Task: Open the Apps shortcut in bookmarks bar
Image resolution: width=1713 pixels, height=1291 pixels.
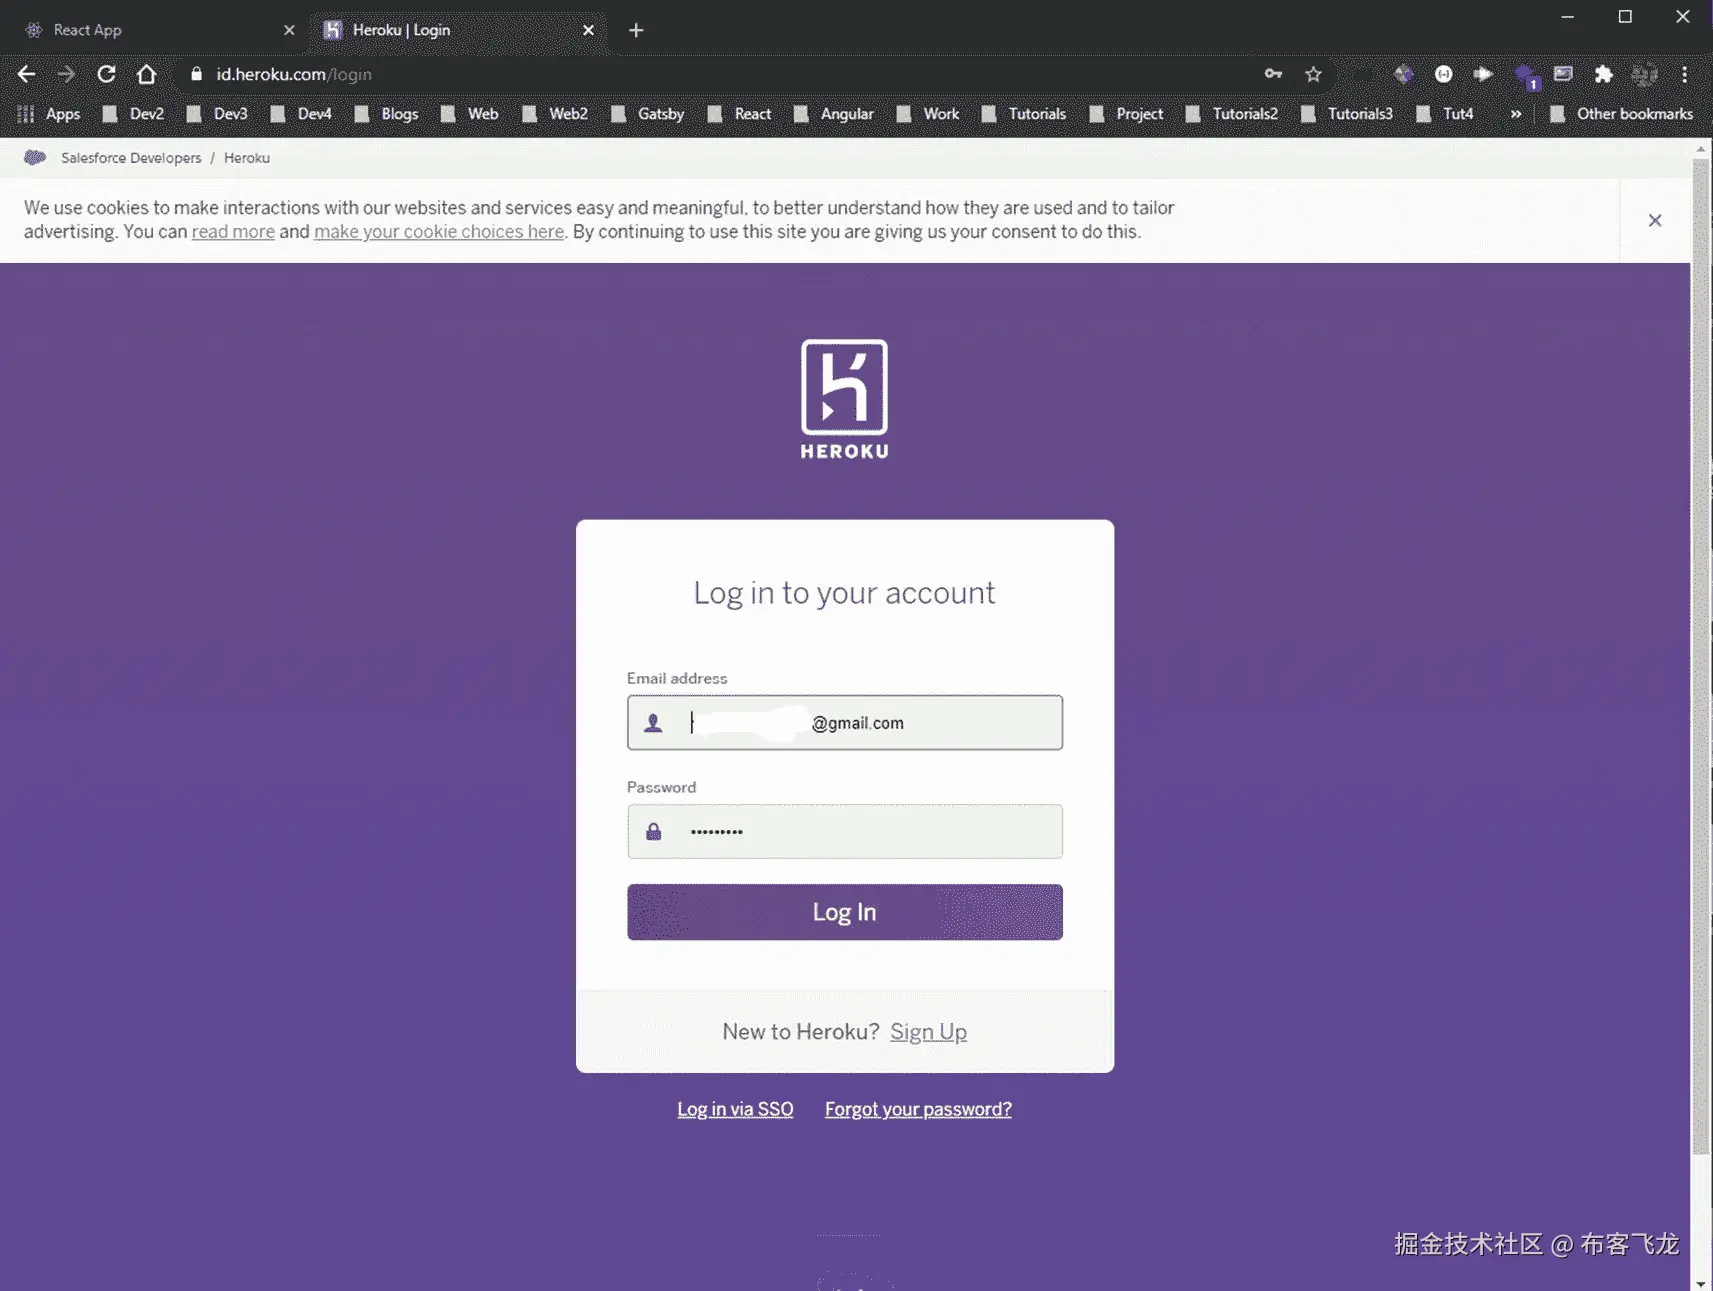Action: (x=48, y=114)
